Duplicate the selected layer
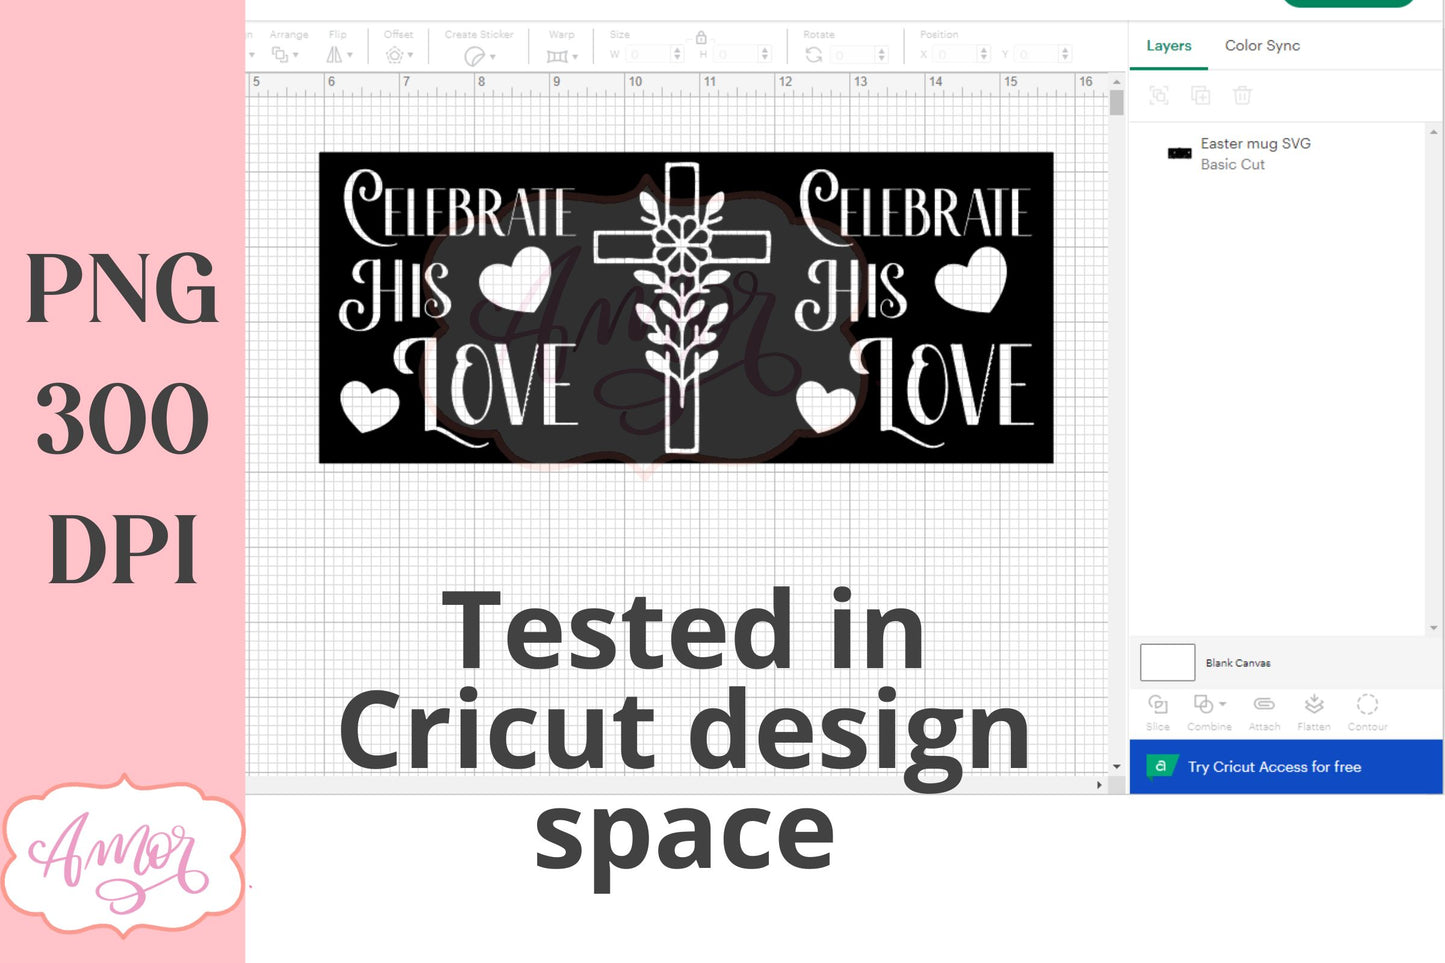The width and height of the screenshot is (1445, 963). 1200,95
